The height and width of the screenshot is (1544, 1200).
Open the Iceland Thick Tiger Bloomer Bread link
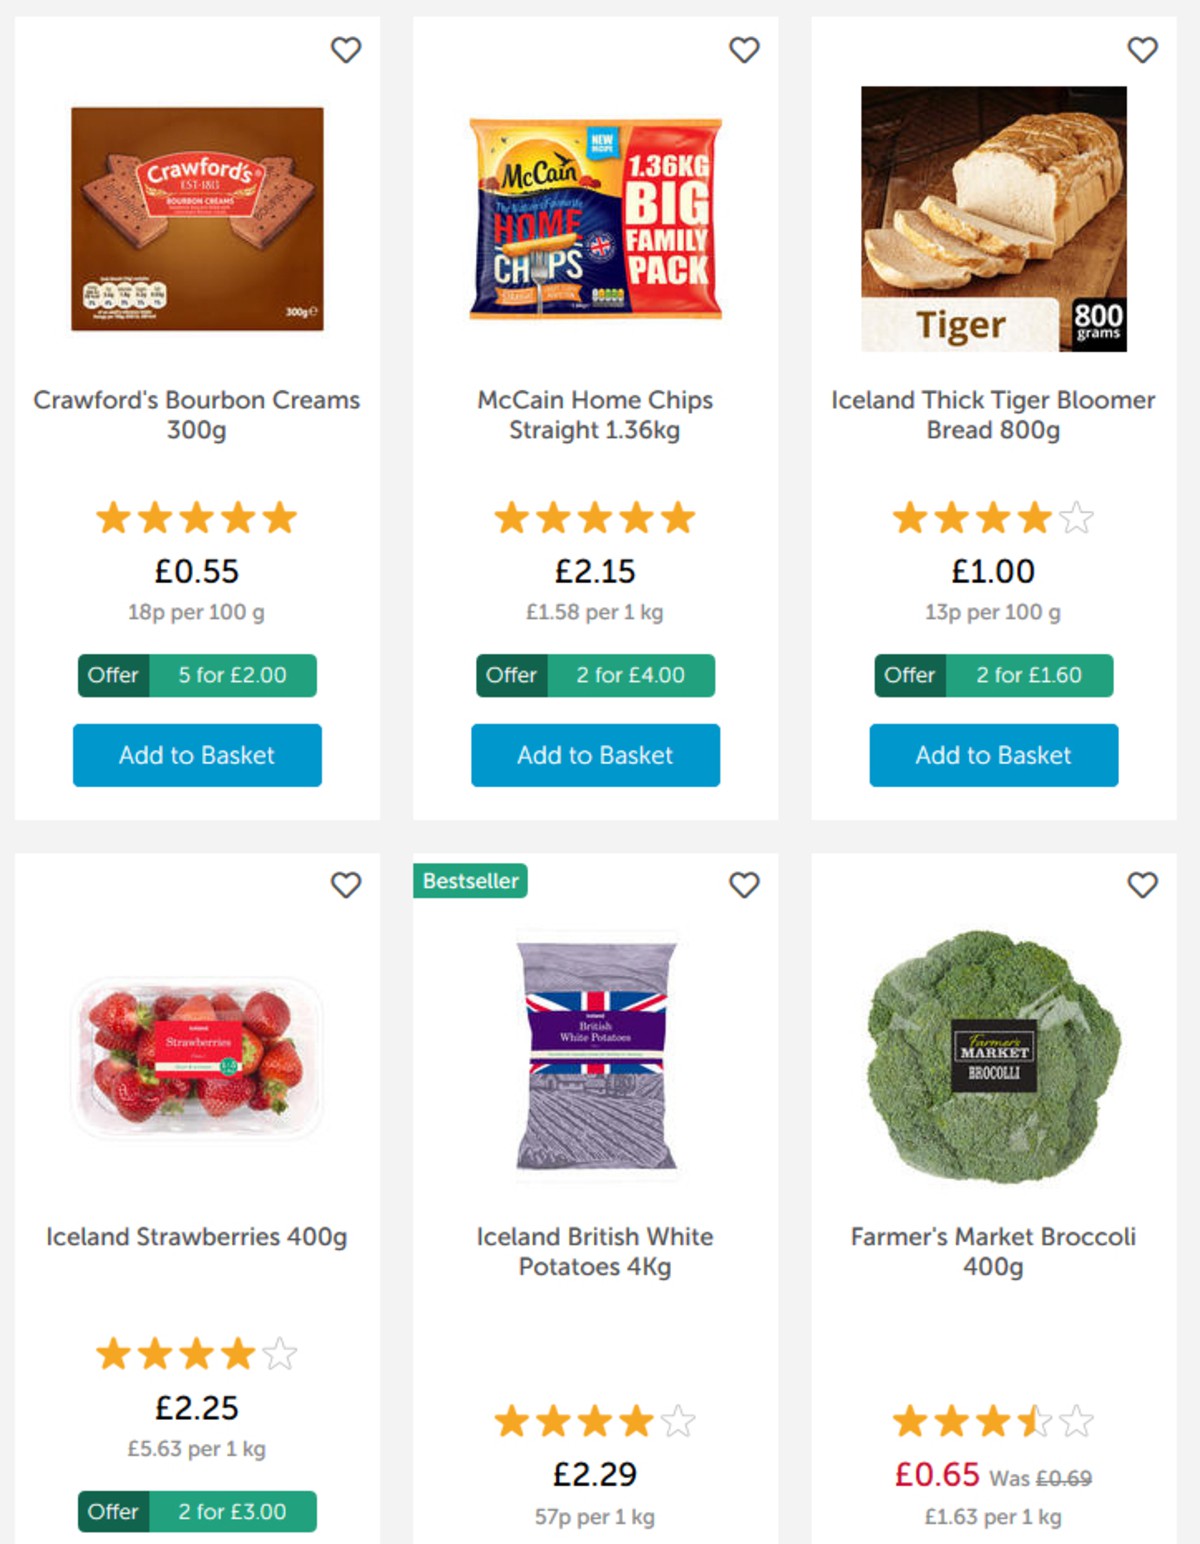pos(993,415)
